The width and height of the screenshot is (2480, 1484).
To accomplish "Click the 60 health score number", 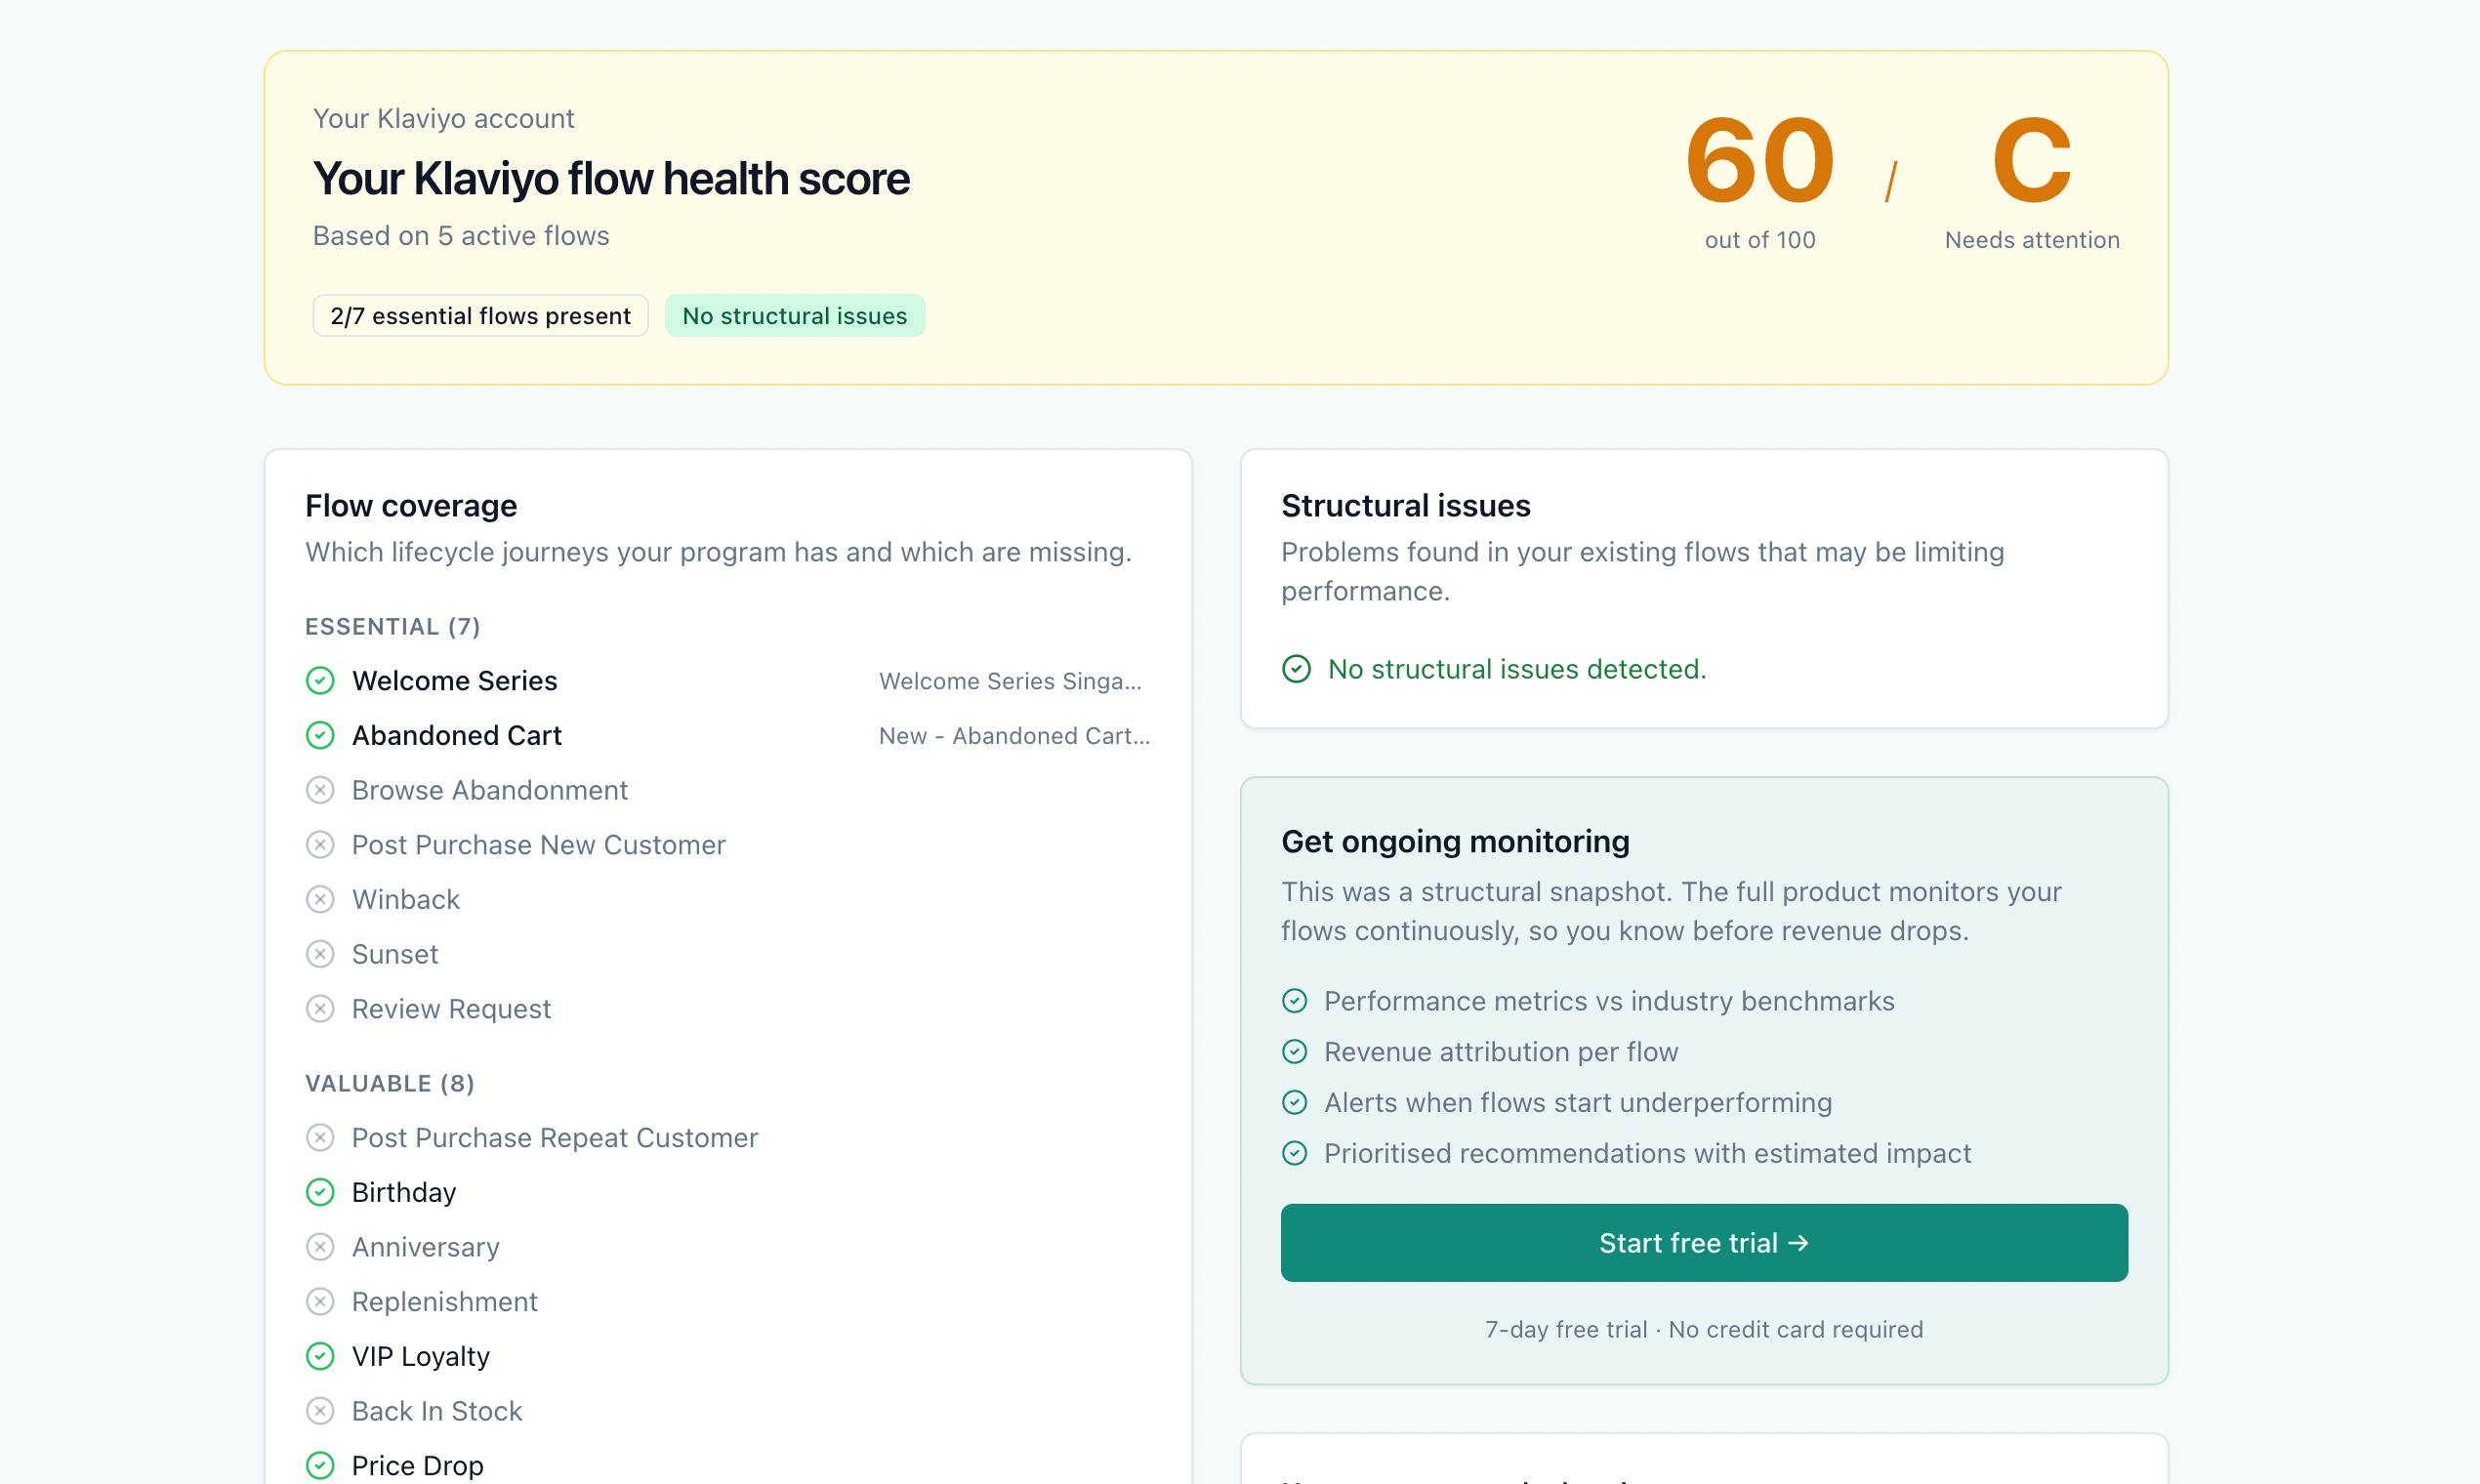I will (1760, 160).
